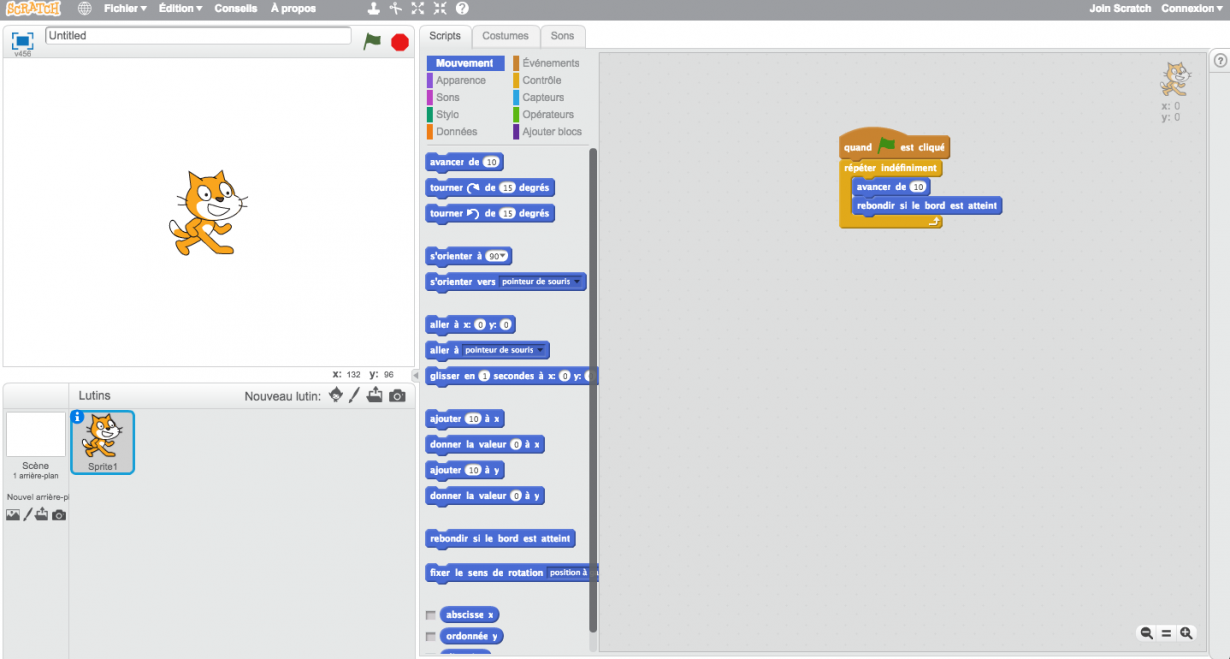Click the Scratch logo
This screenshot has height=659, width=1230.
[33, 8]
